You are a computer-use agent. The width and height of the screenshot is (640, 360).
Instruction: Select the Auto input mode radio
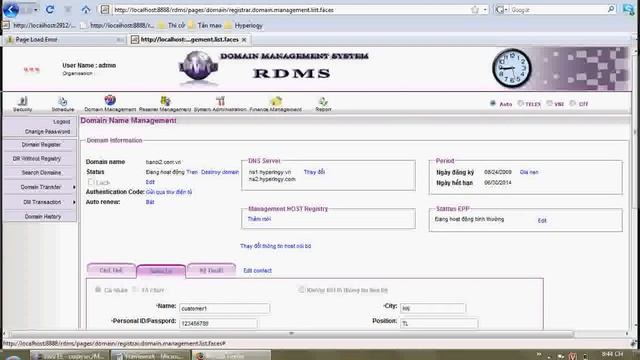coord(493,103)
